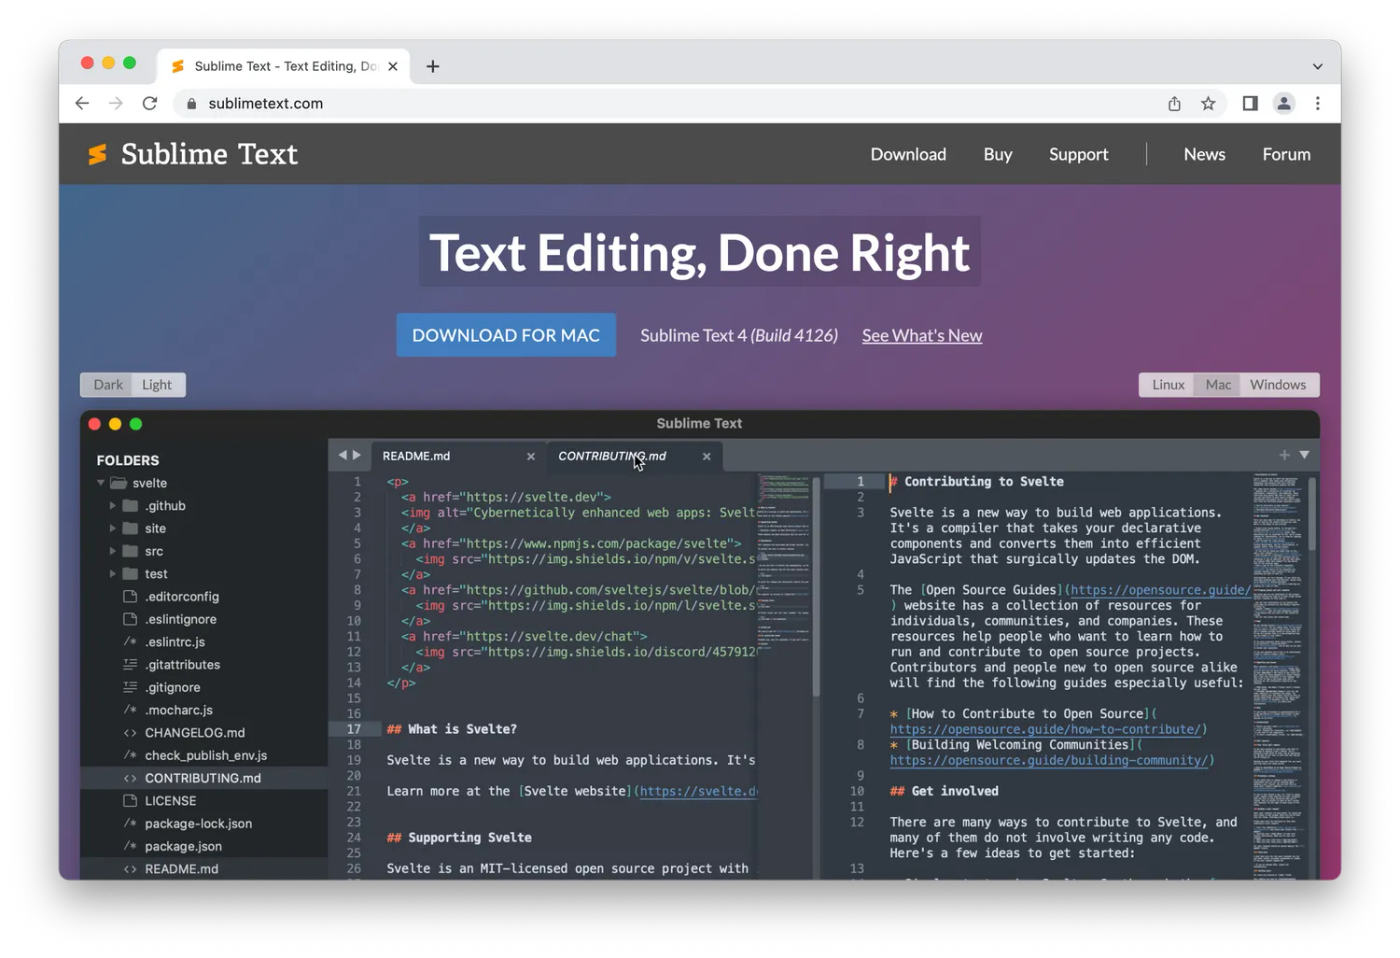Image resolution: width=1400 pixels, height=958 pixels.
Task: Click the new tab plus icon in the editor
Action: [1283, 455]
